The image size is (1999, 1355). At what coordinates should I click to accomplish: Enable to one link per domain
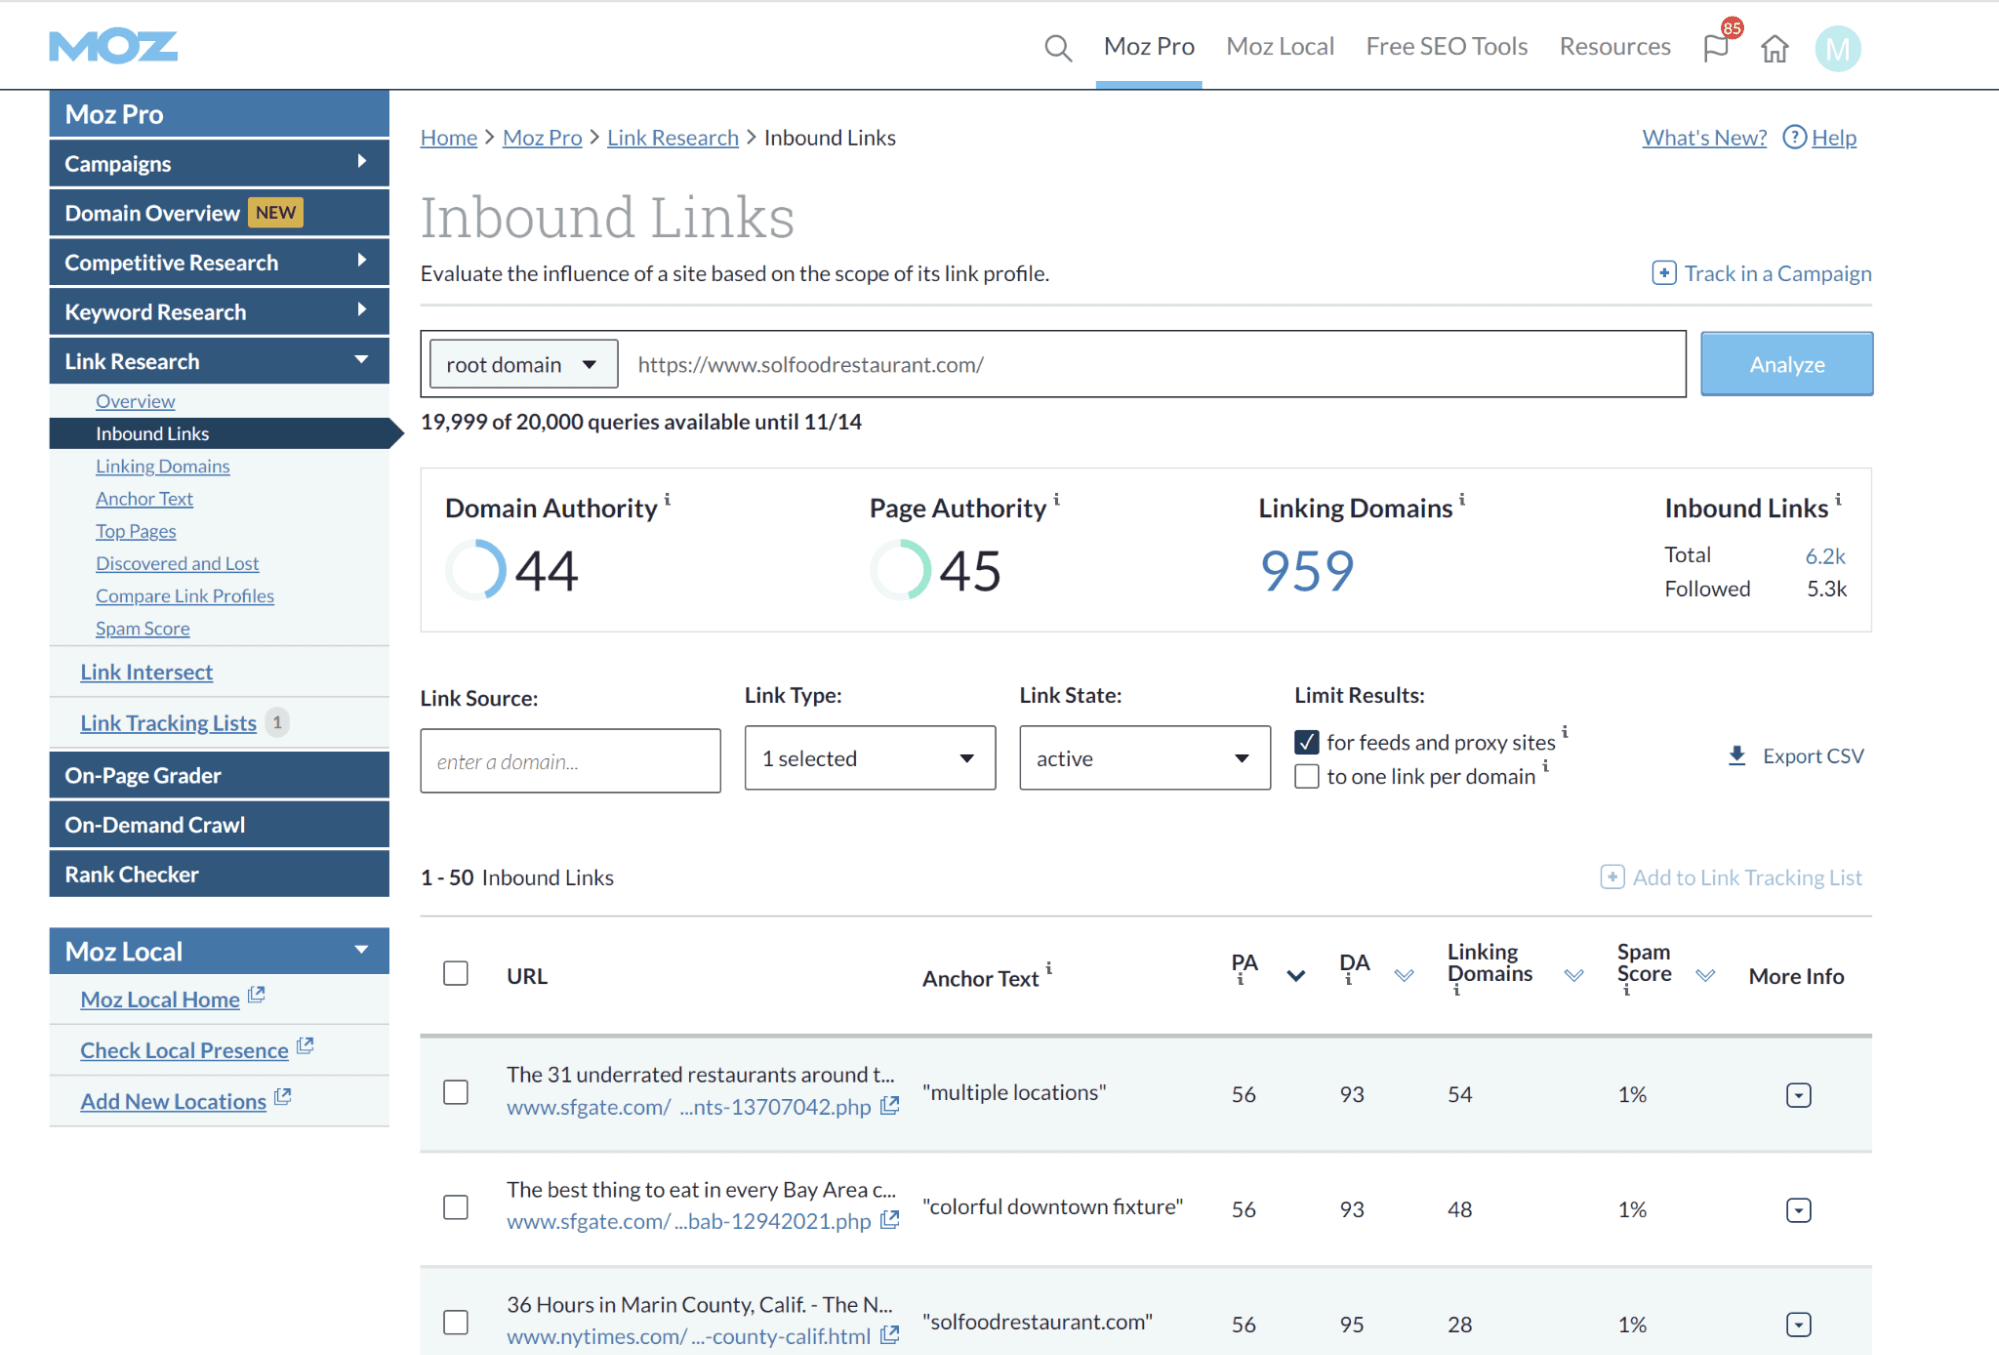pyautogui.click(x=1306, y=776)
